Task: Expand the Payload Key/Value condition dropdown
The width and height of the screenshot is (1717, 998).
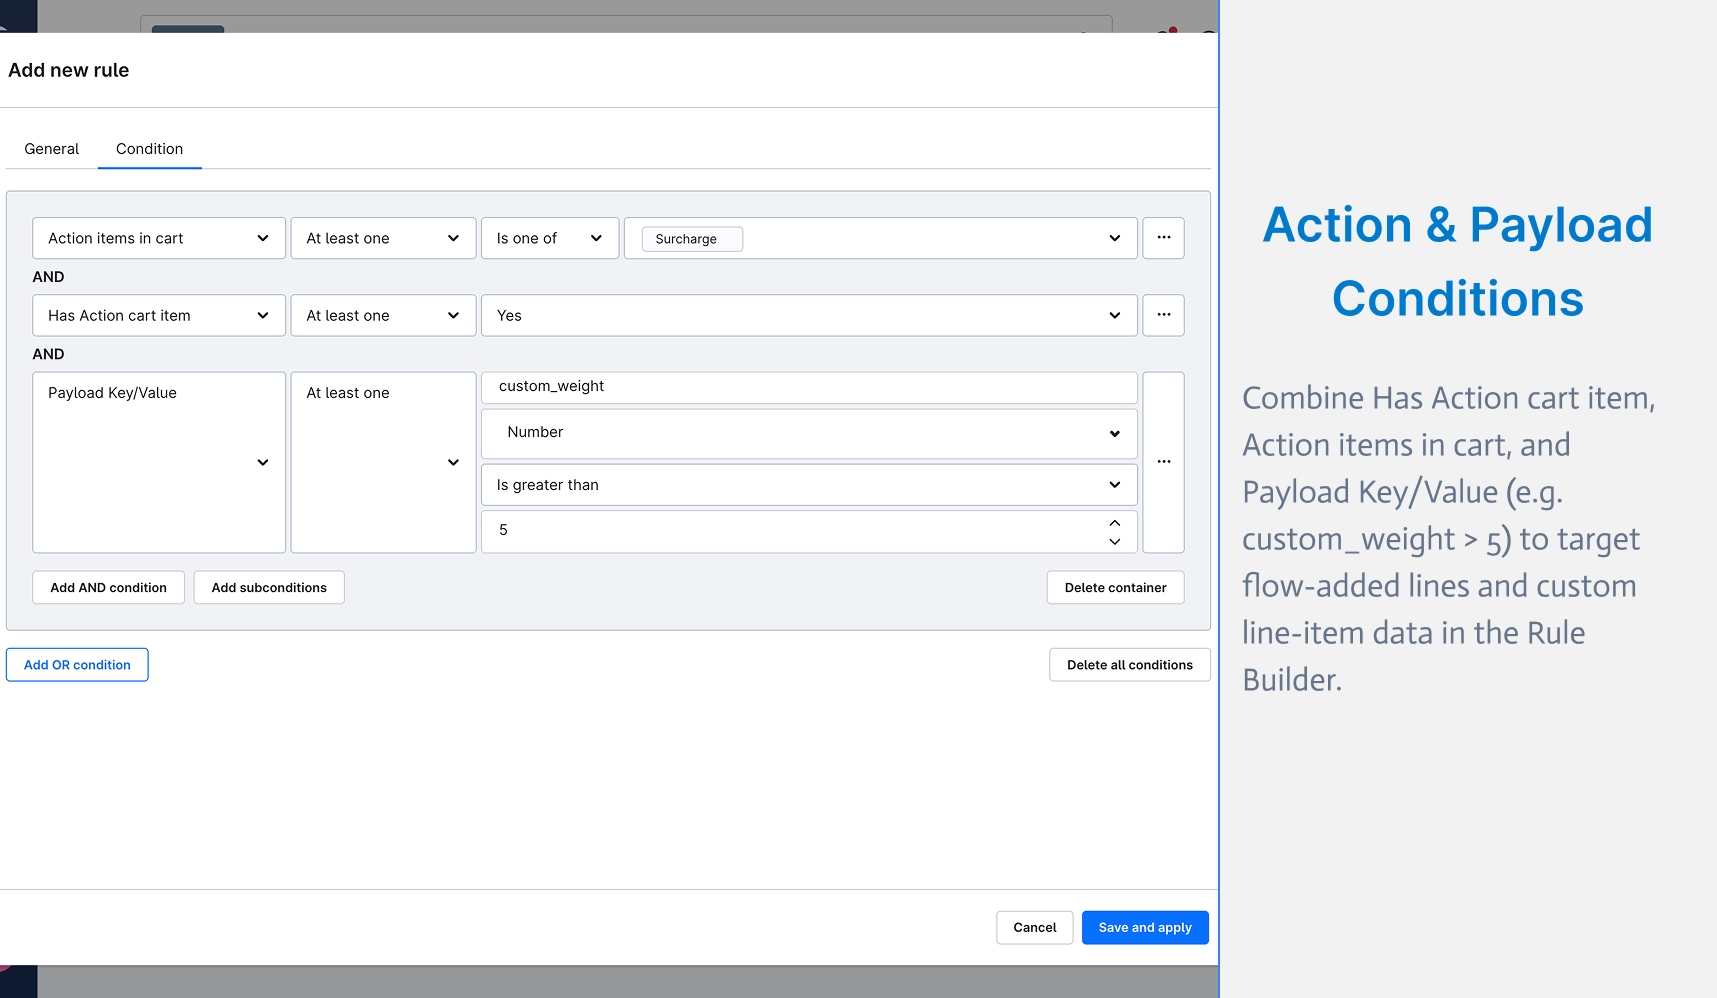Action: [159, 462]
